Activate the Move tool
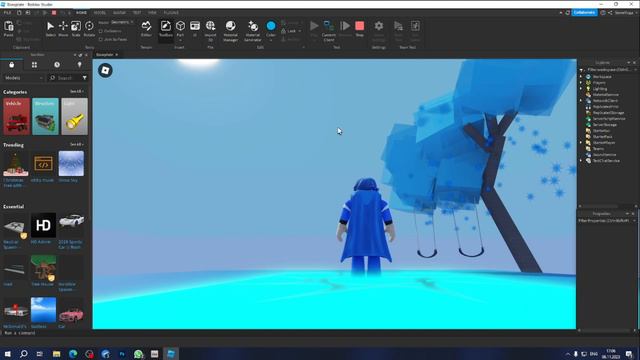 coord(63,29)
